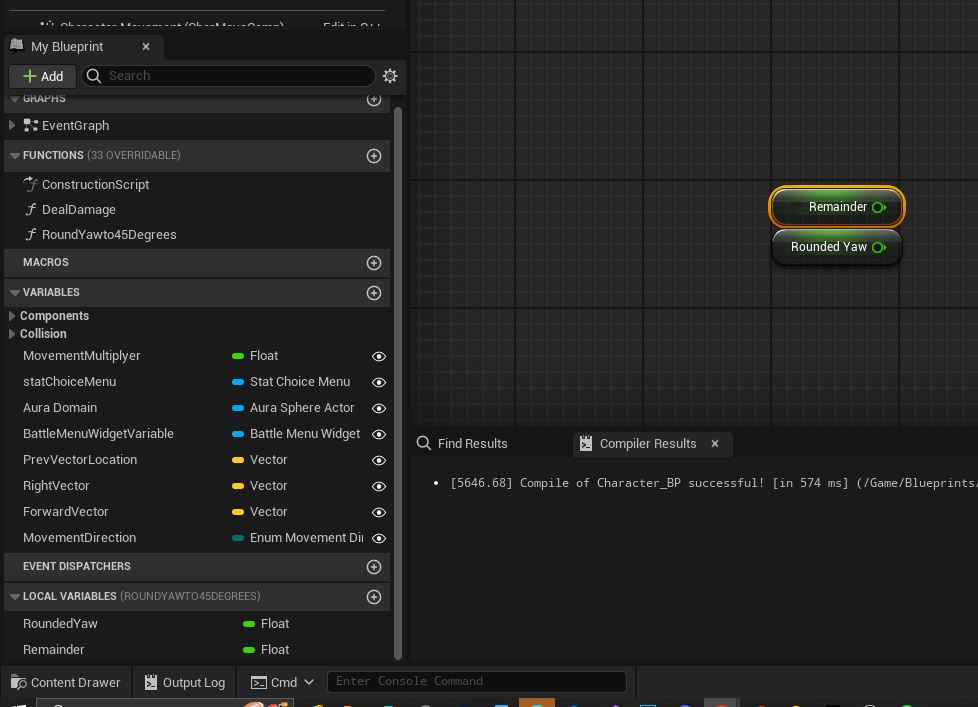Toggle visibility eye for Aura Domain
Viewport: 978px width, 707px height.
point(379,408)
